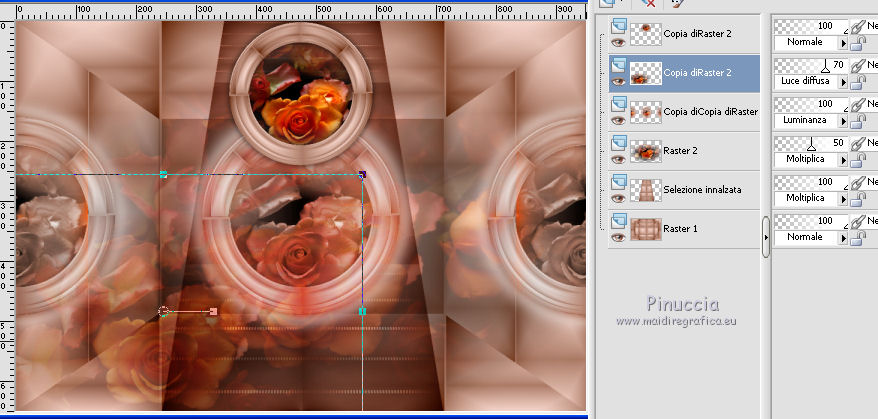The height and width of the screenshot is (419, 878).
Task: Toggle the padlock in the Luminanza row
Action: [x=856, y=122]
